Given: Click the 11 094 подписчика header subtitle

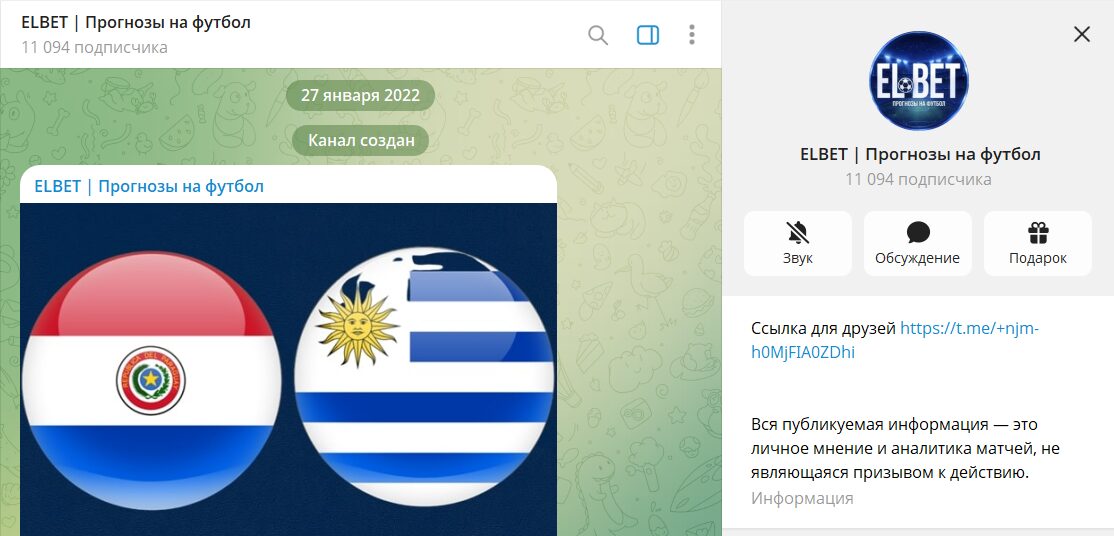Looking at the screenshot, I should pos(94,48).
